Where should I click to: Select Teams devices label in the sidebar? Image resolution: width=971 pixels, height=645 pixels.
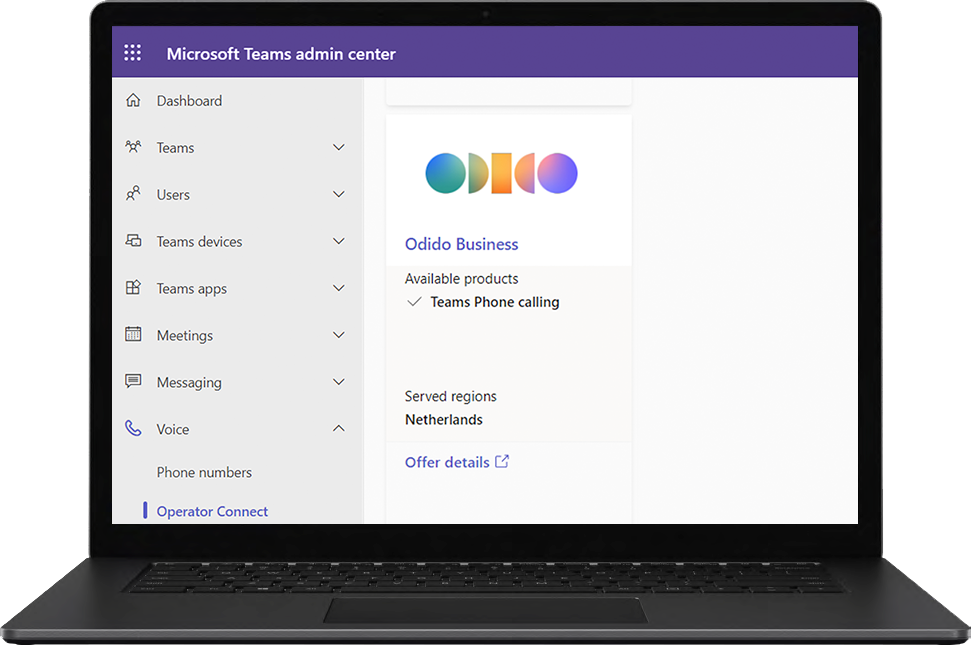tap(199, 242)
